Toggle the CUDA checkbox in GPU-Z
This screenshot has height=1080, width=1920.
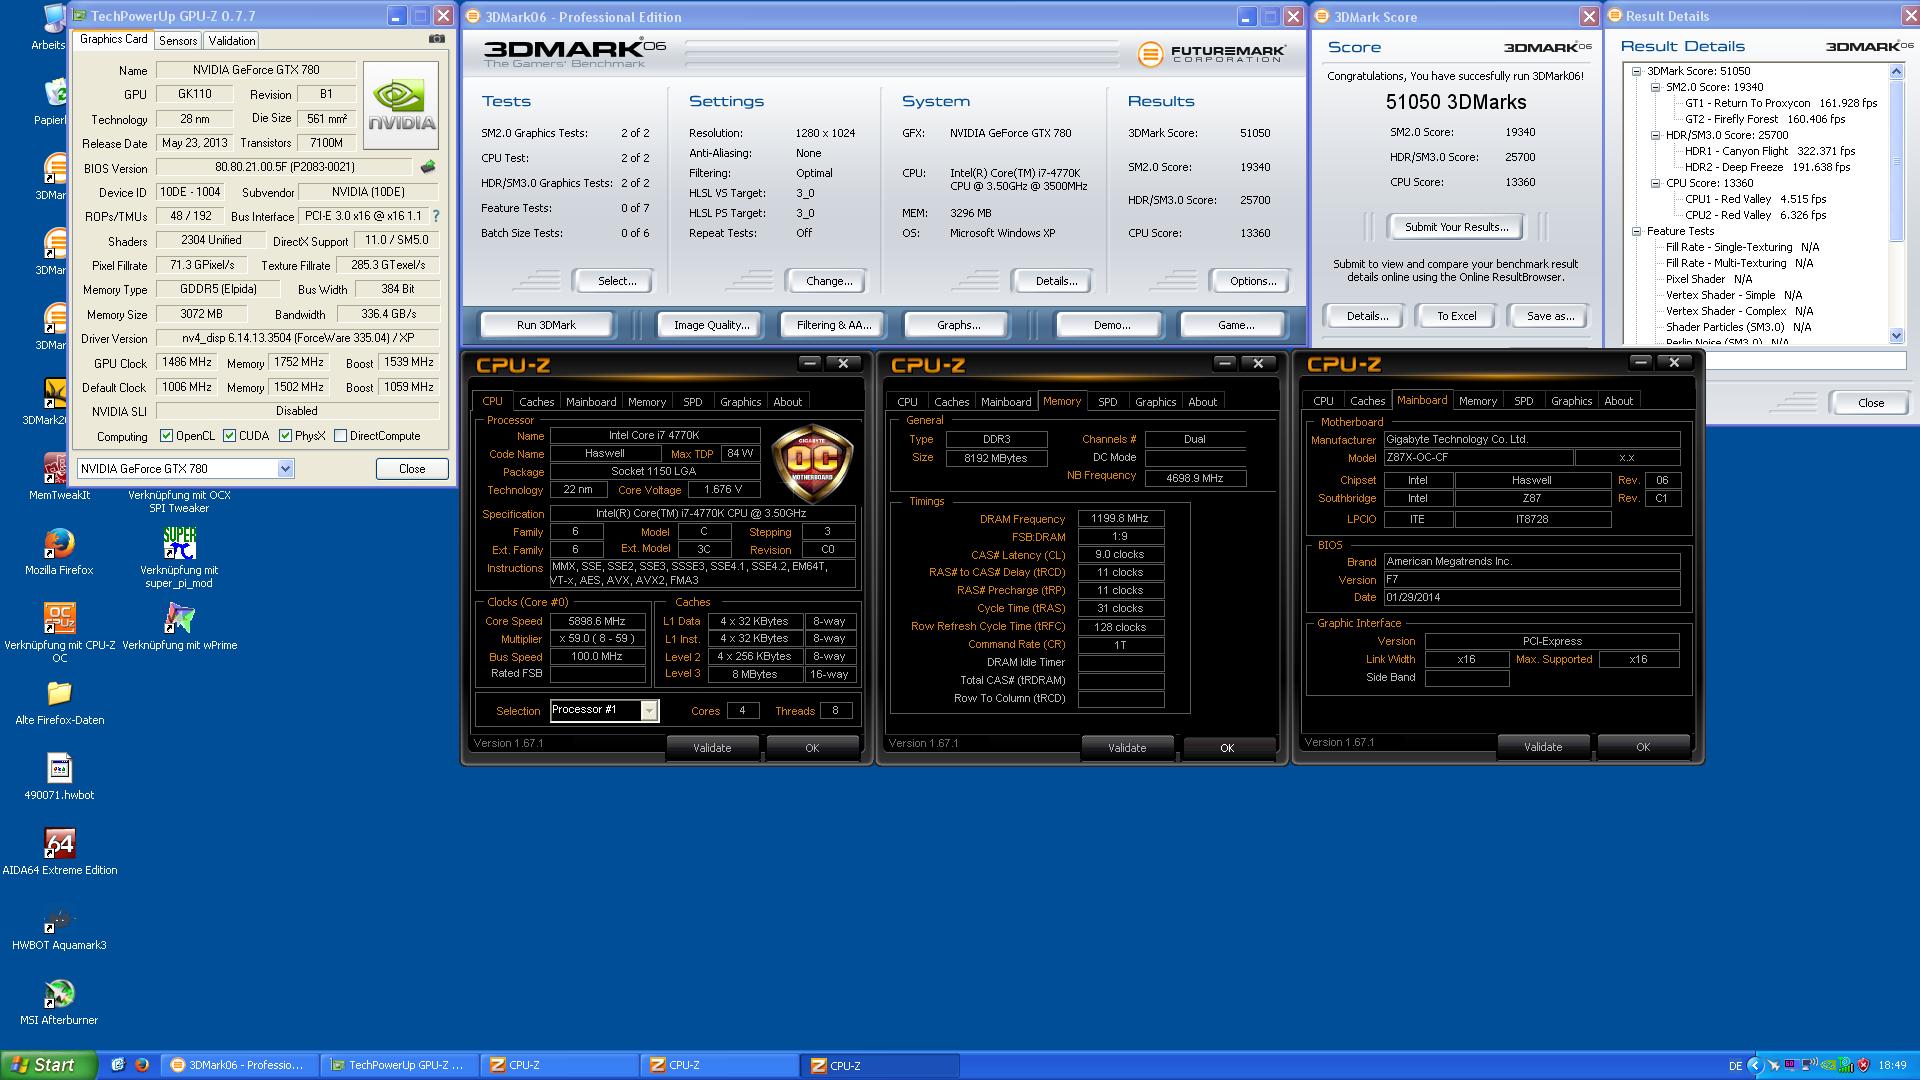(x=229, y=436)
